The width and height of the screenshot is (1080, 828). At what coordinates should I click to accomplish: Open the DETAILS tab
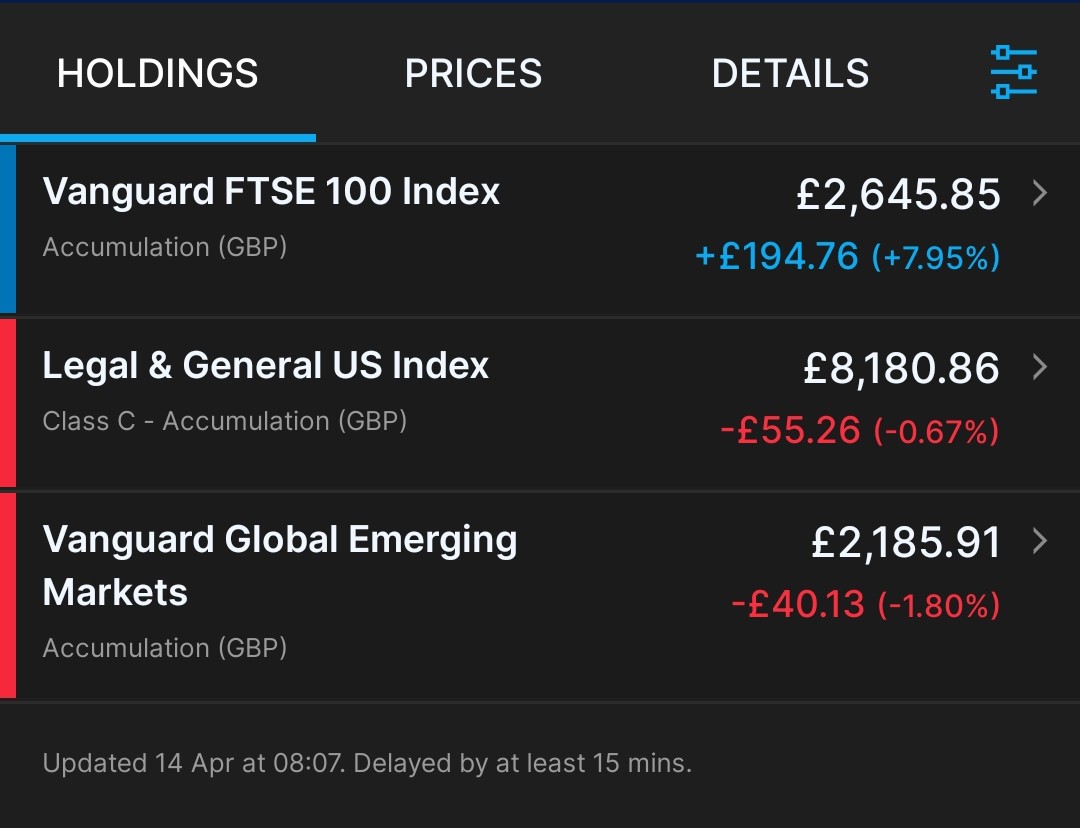[790, 74]
